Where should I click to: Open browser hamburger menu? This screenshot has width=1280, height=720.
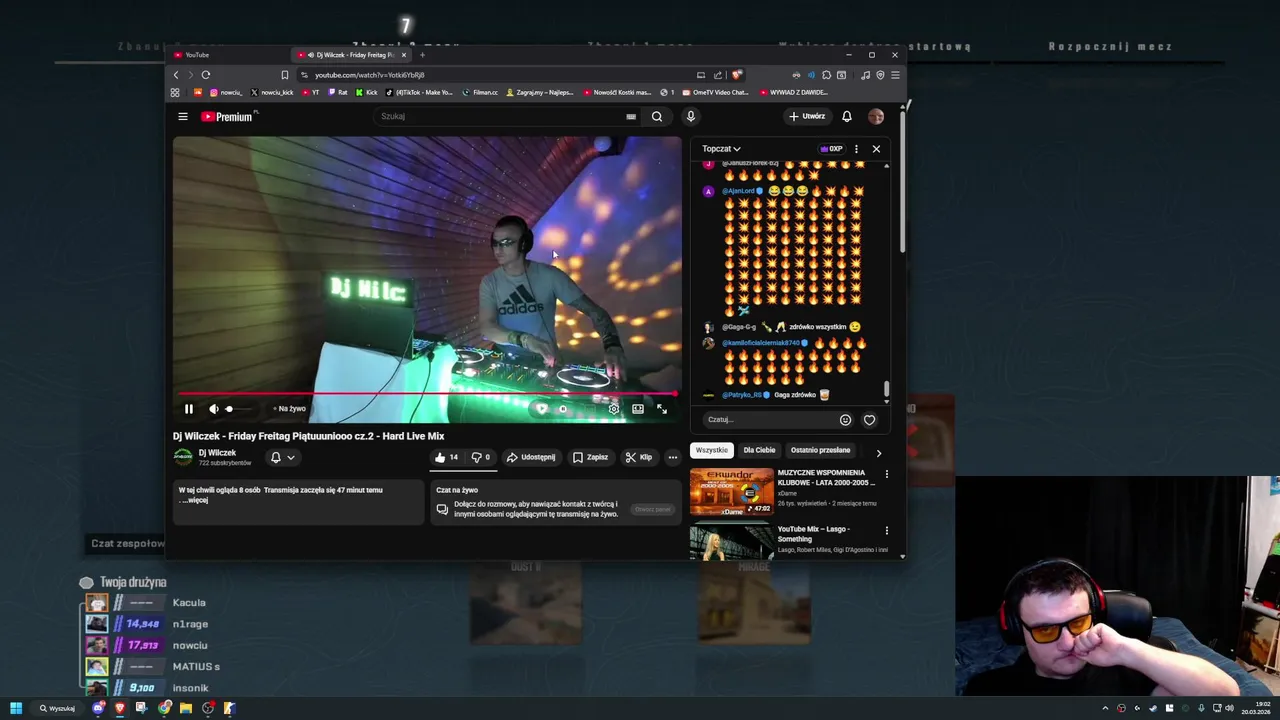(x=895, y=75)
